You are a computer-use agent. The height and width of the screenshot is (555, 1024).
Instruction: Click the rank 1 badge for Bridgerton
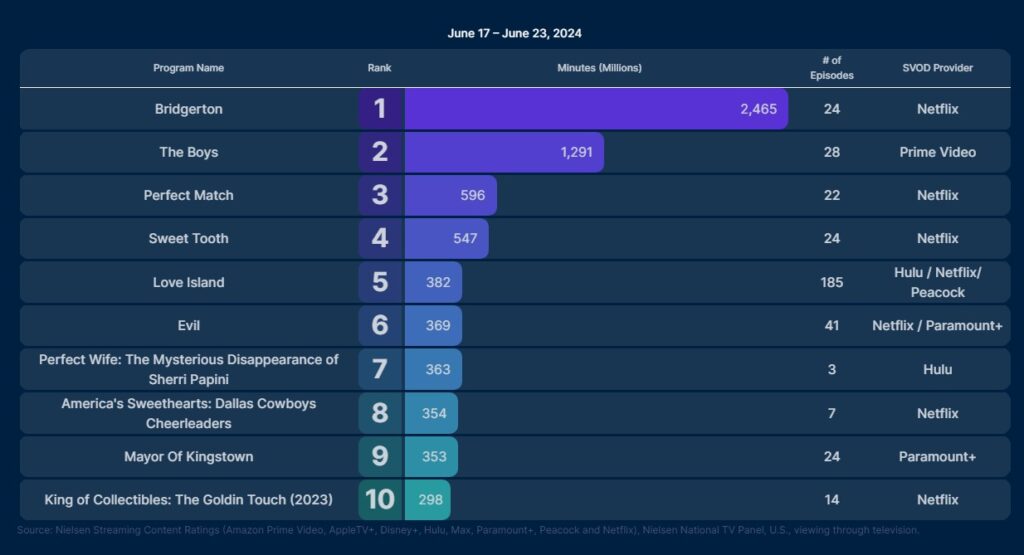(380, 109)
